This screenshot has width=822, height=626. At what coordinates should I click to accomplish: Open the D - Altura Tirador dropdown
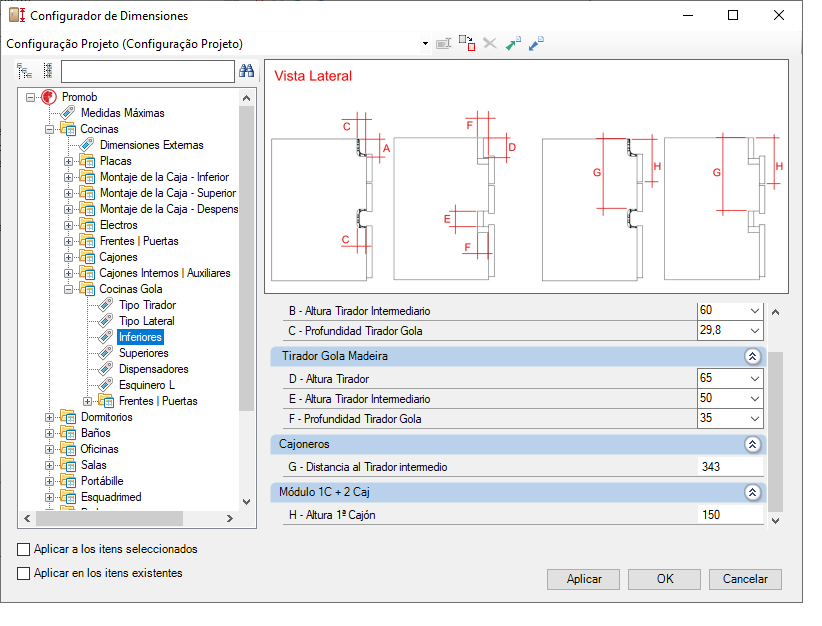point(755,379)
